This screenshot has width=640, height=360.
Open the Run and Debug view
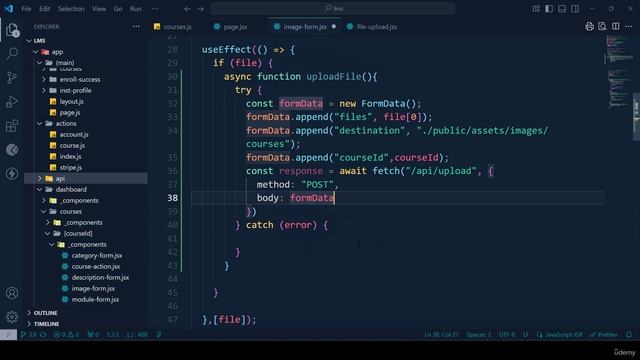coord(12,101)
